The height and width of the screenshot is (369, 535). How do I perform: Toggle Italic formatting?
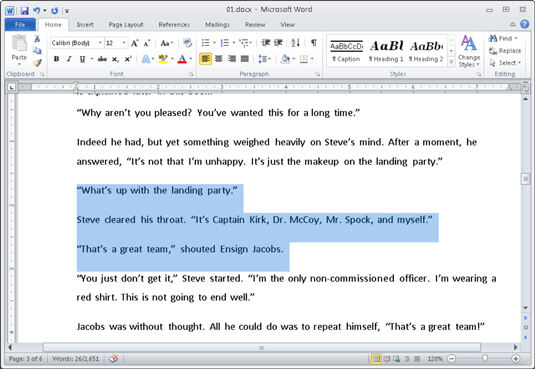[x=69, y=59]
